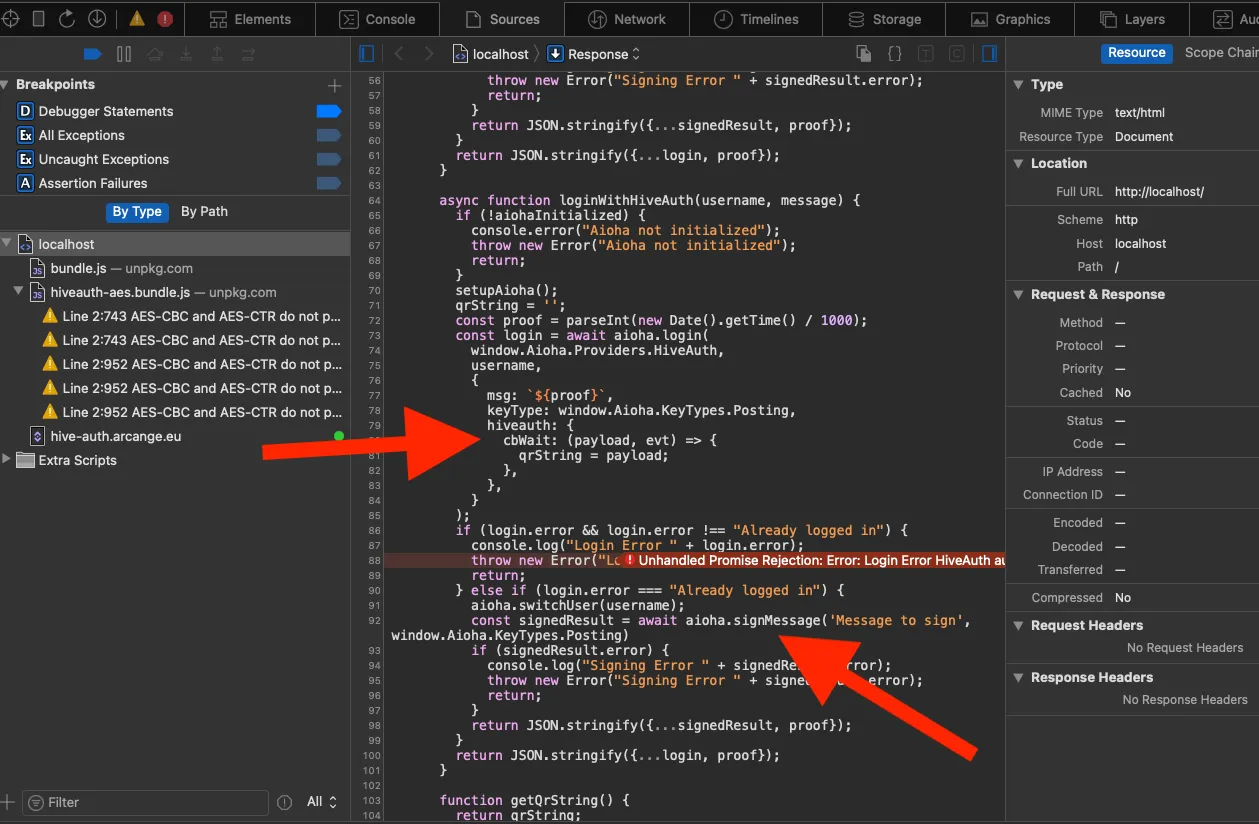The width and height of the screenshot is (1259, 824).
Task: Toggle the Uncaught Exceptions breakpoint marker
Action: (329, 159)
